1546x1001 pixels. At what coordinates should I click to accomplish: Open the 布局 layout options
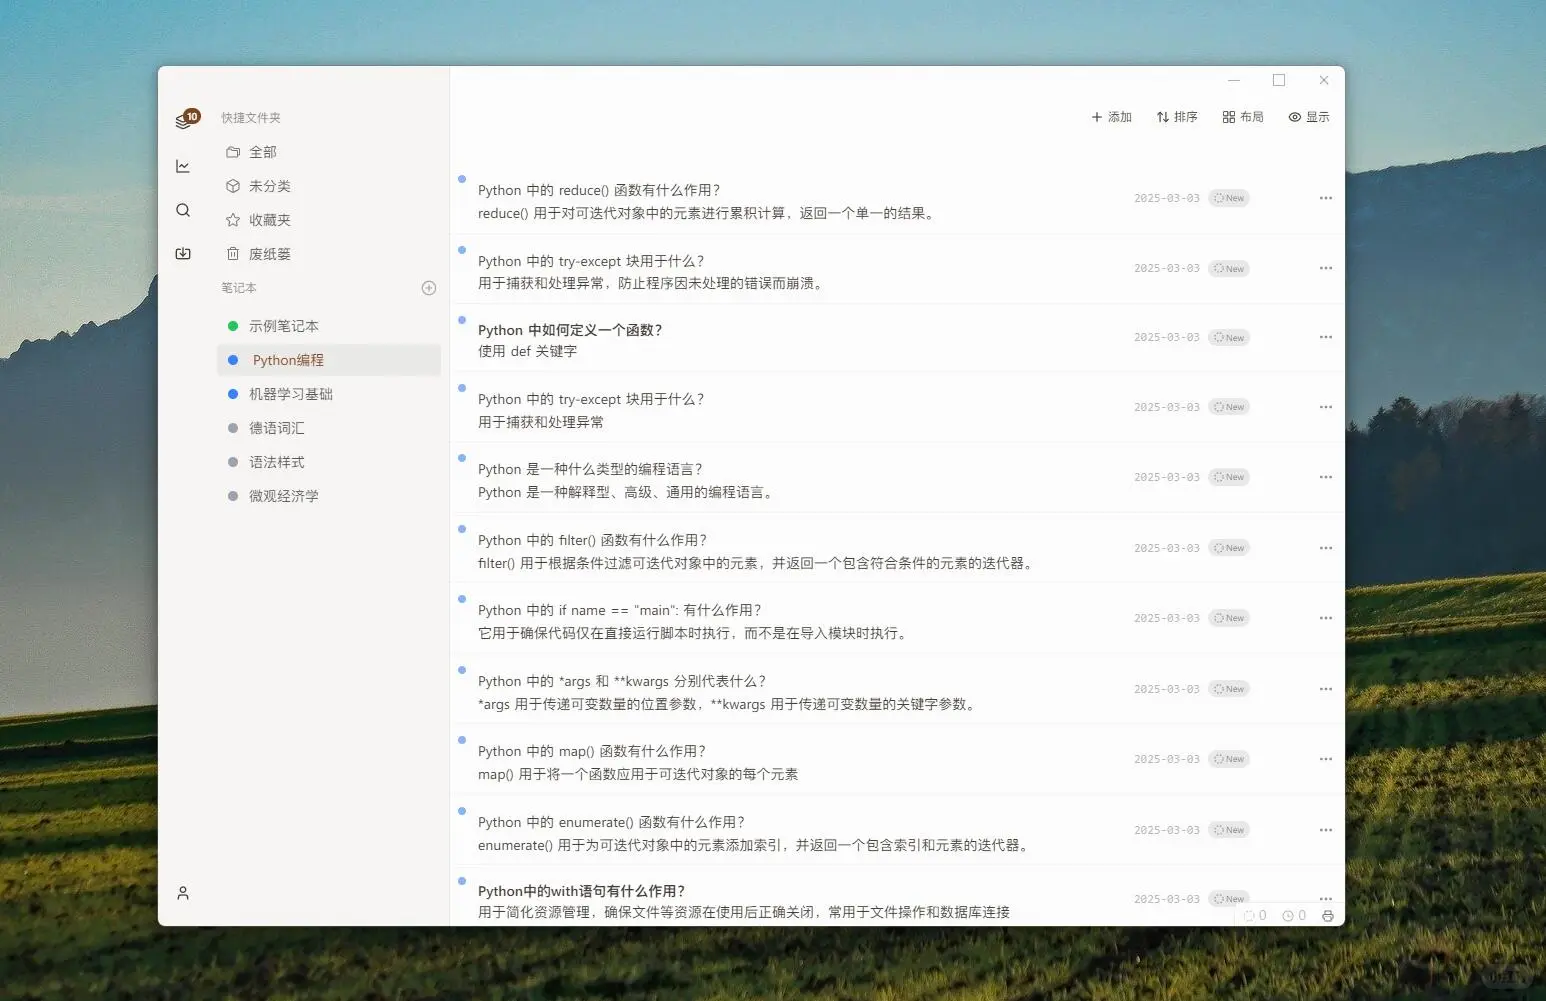(1242, 116)
